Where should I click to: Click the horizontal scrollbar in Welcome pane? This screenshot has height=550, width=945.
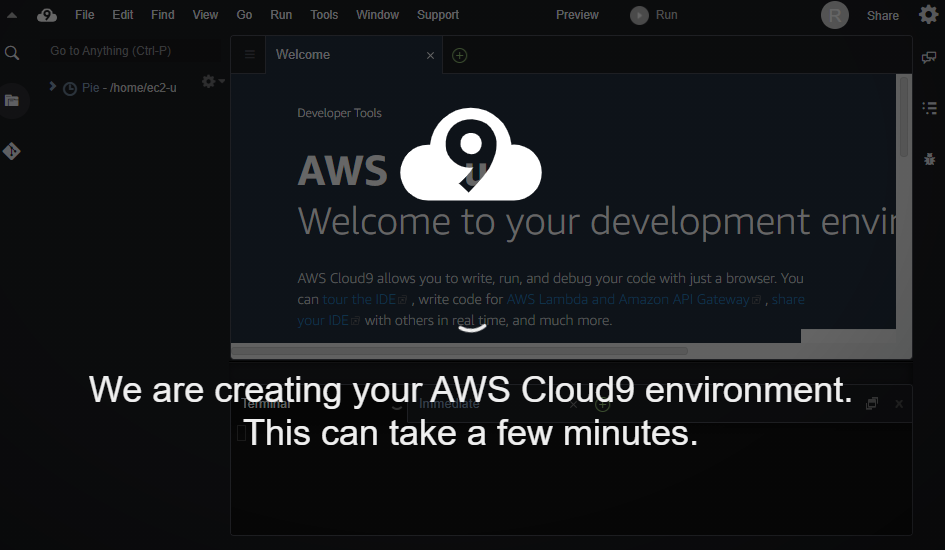click(x=459, y=351)
